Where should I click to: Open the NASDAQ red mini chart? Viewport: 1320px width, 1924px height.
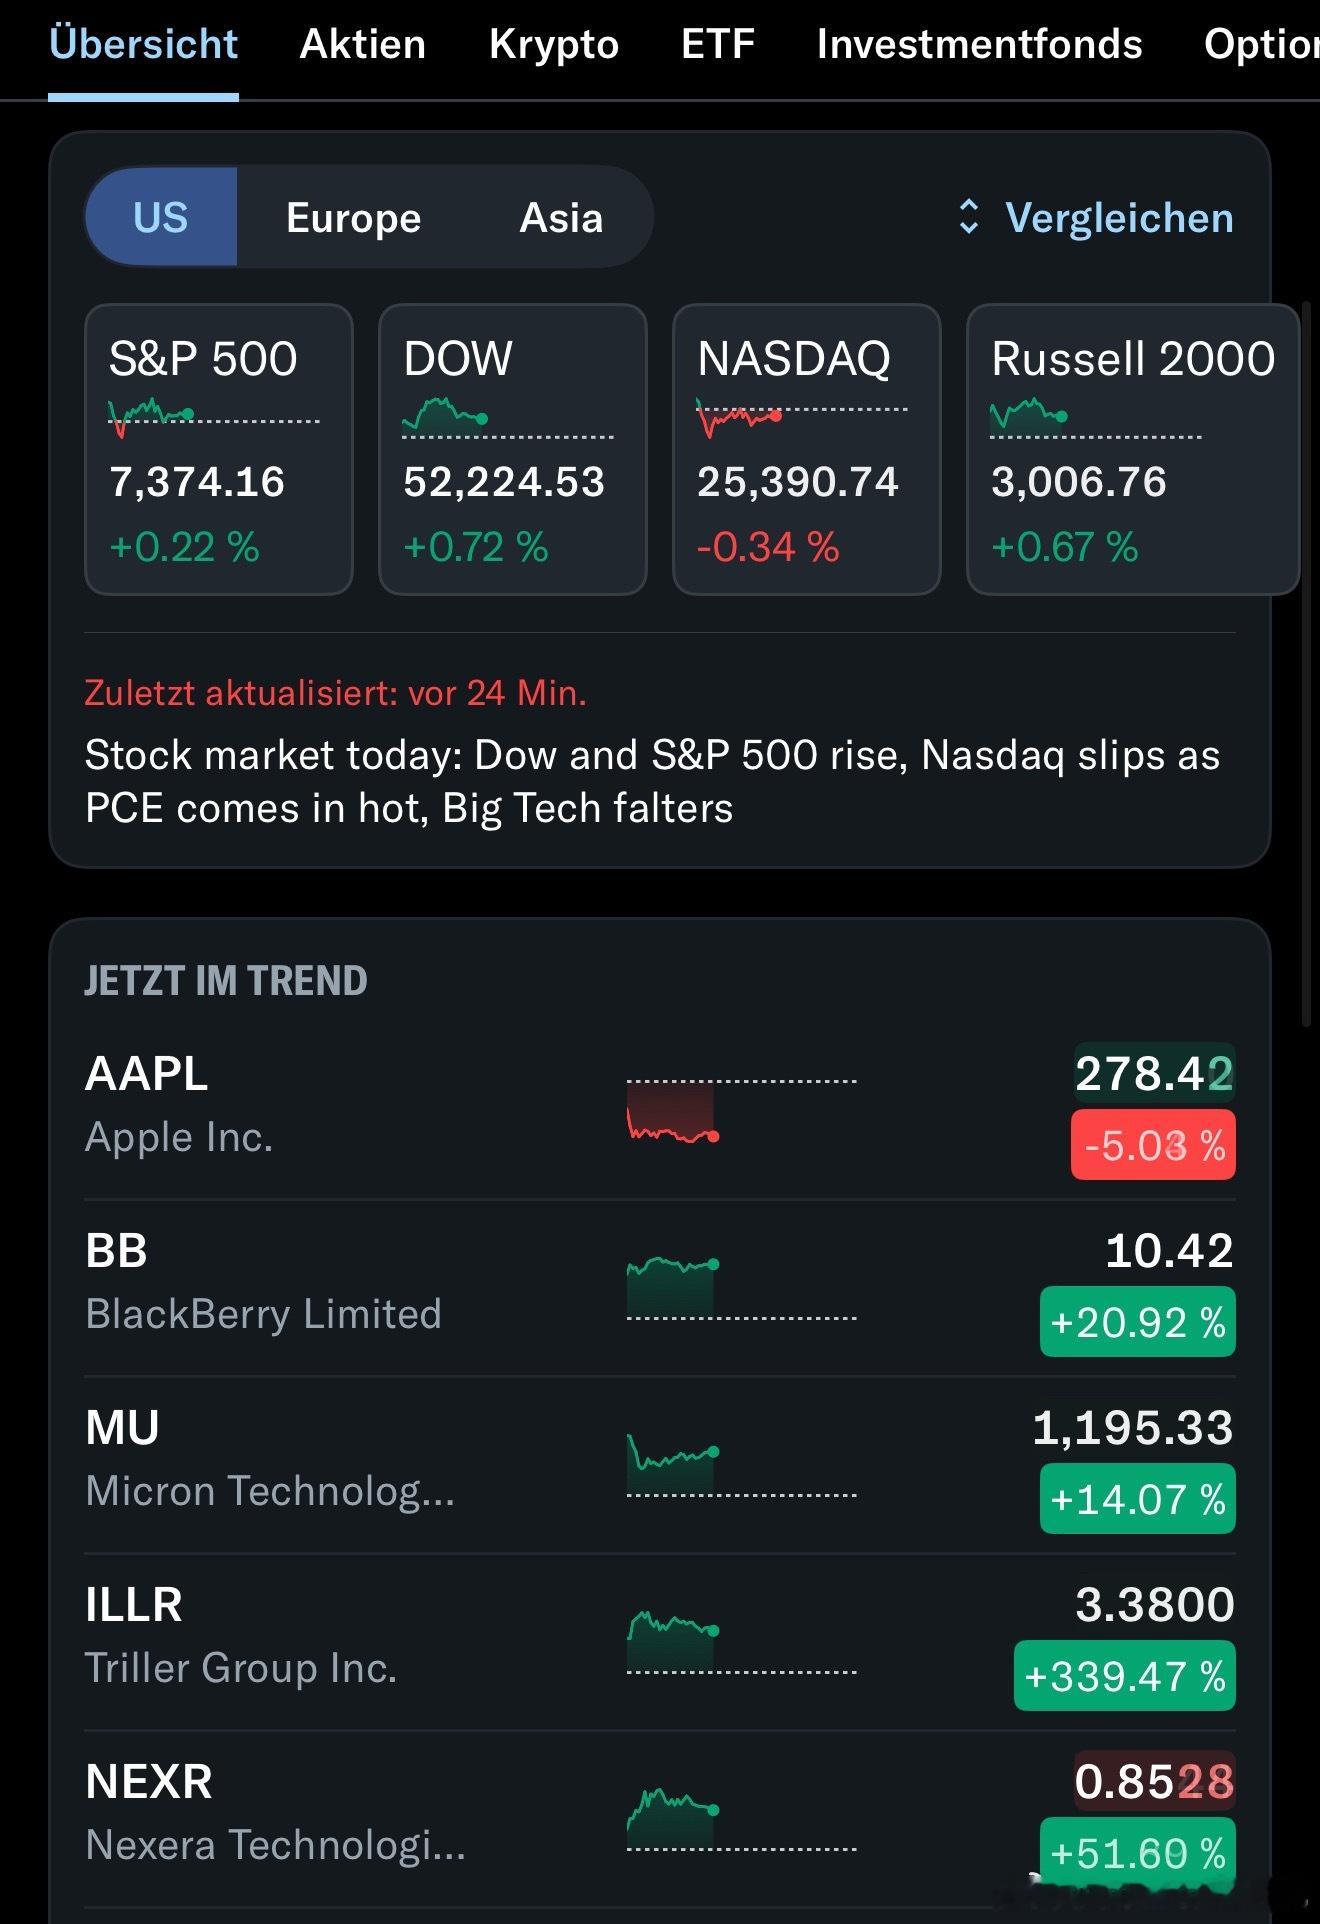[x=802, y=418]
